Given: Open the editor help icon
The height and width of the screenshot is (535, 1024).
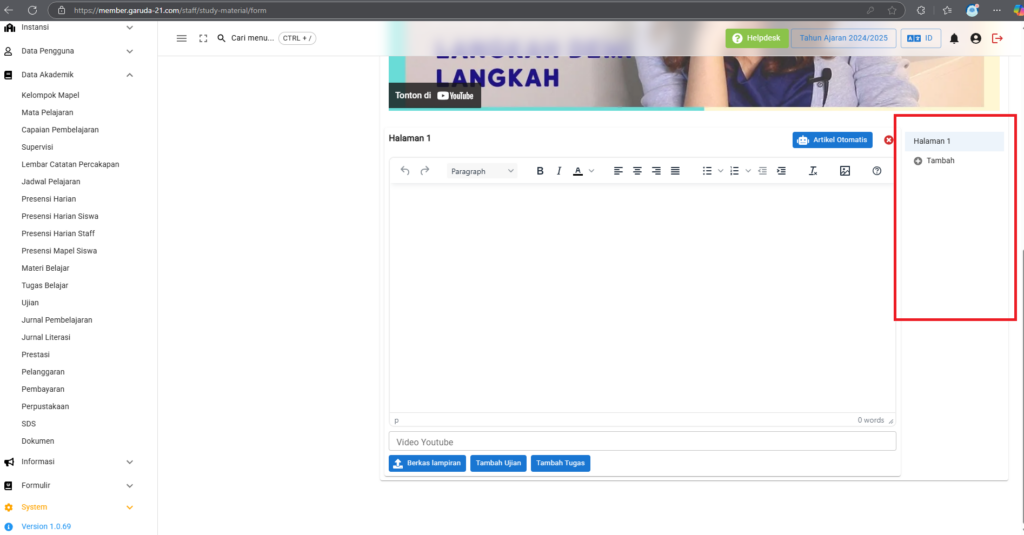Looking at the screenshot, I should [x=877, y=171].
